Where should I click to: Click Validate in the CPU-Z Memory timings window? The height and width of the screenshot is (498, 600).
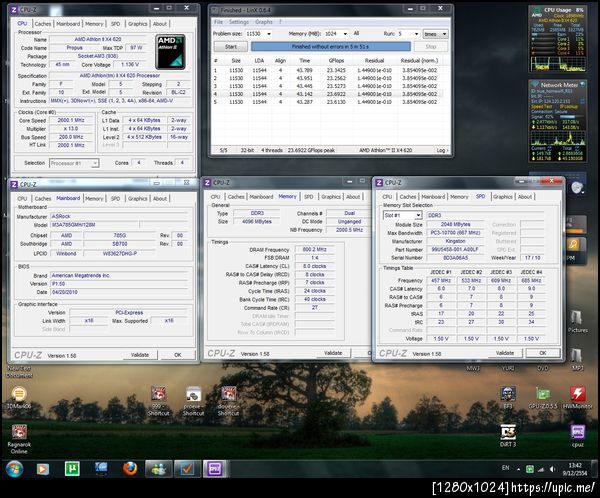[333, 353]
